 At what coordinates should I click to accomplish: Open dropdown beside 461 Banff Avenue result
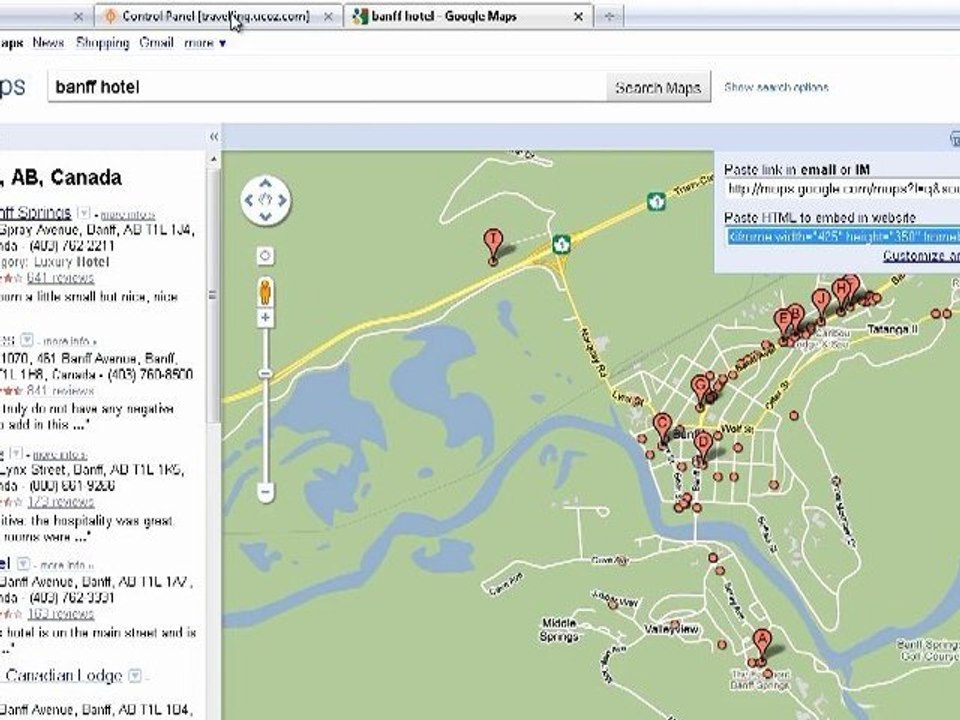(x=26, y=339)
